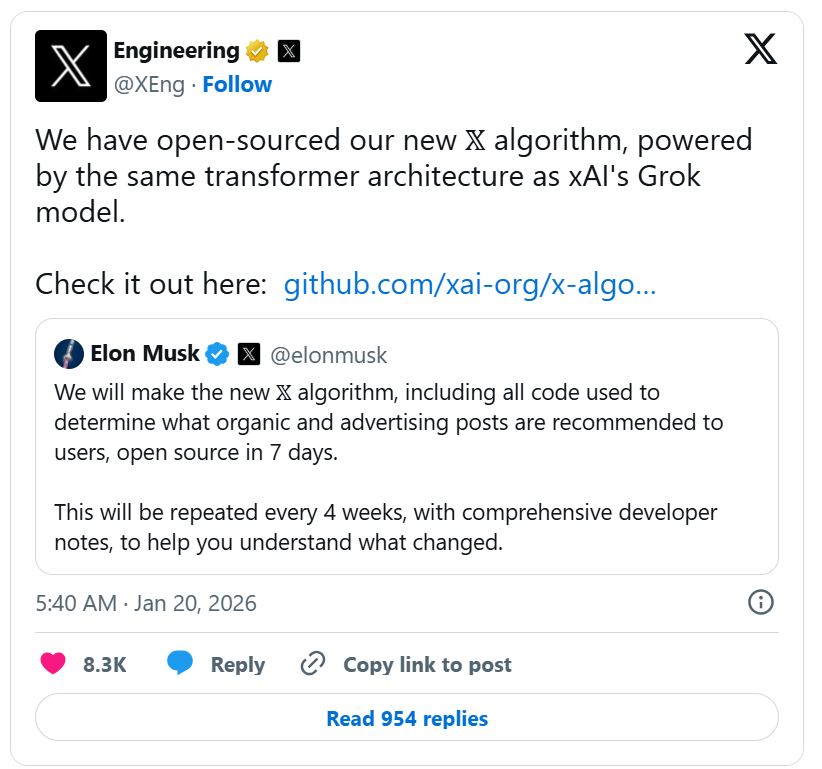
Task: Click the X affiliation badge beside Elon Musk
Action: pos(250,354)
